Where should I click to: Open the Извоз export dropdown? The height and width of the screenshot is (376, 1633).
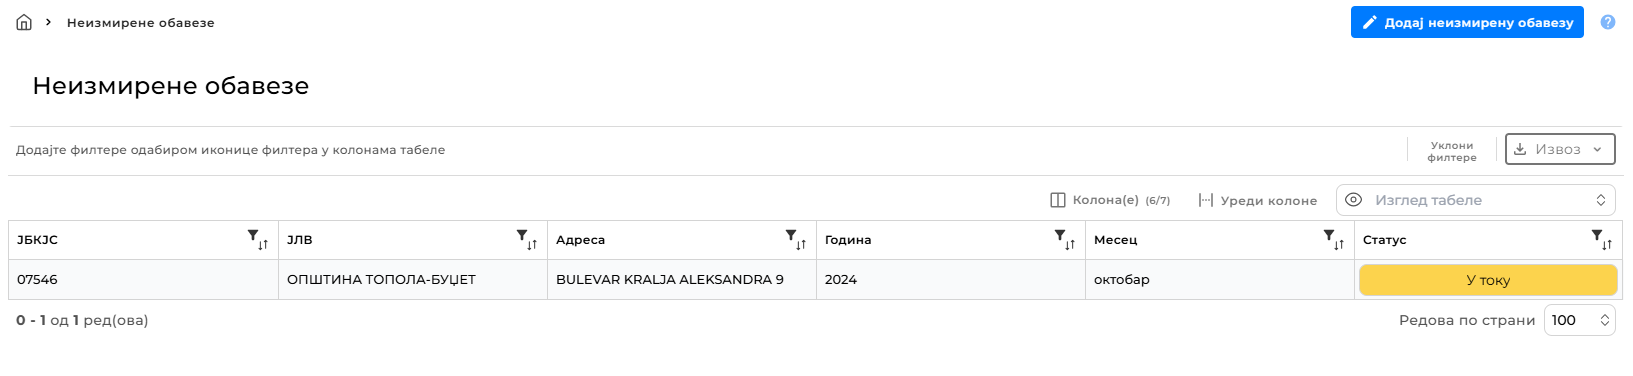point(1560,149)
